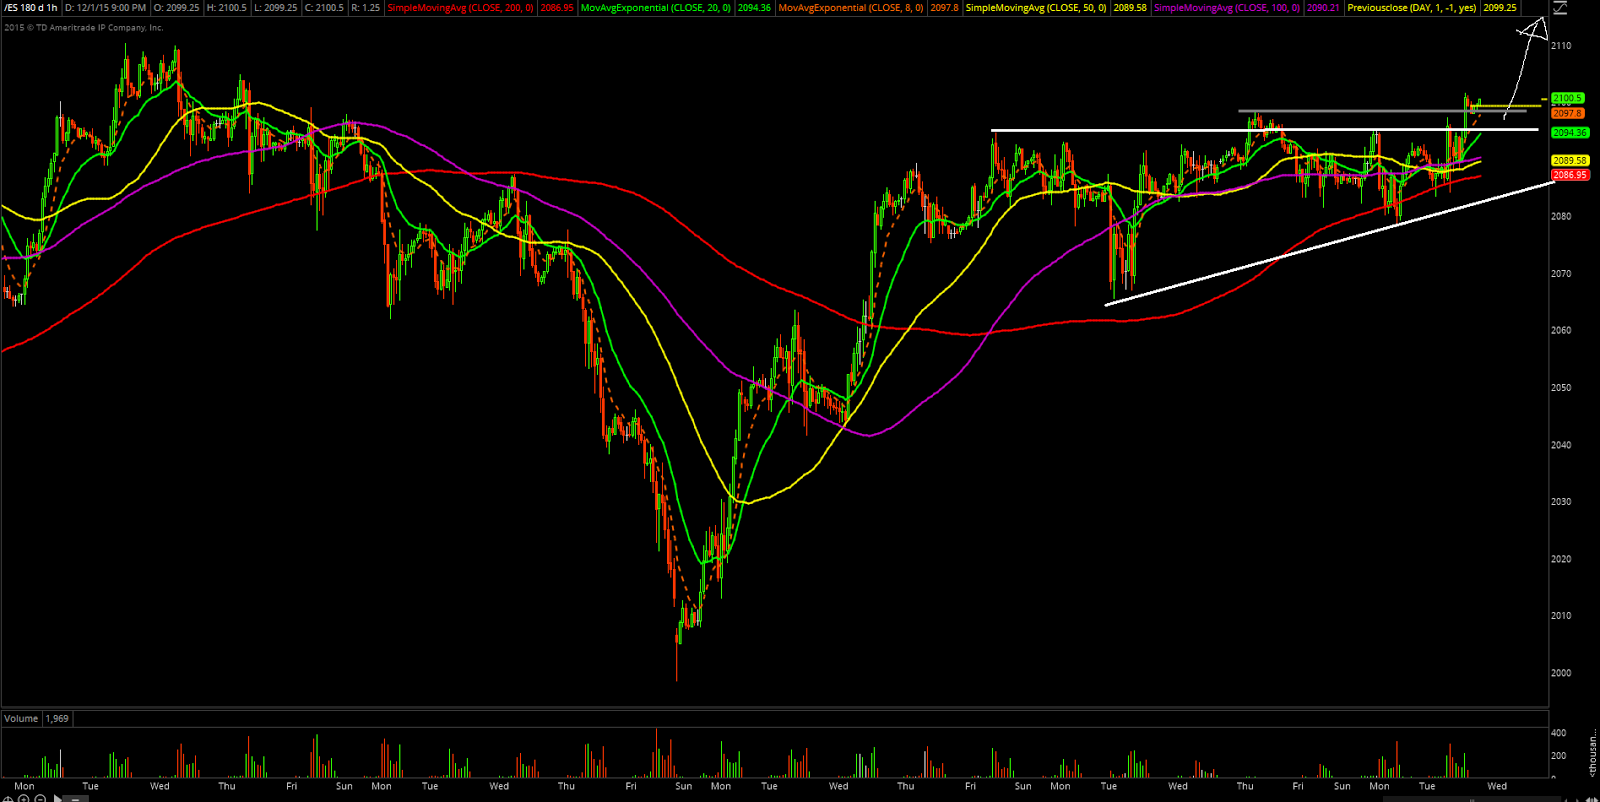Click the red 2086.95 price bubble
The image size is (1600, 802).
coord(1569,174)
